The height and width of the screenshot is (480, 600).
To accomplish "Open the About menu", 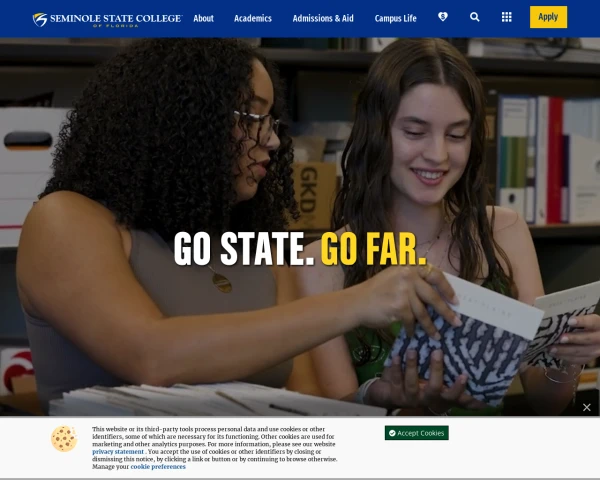I will (x=203, y=18).
